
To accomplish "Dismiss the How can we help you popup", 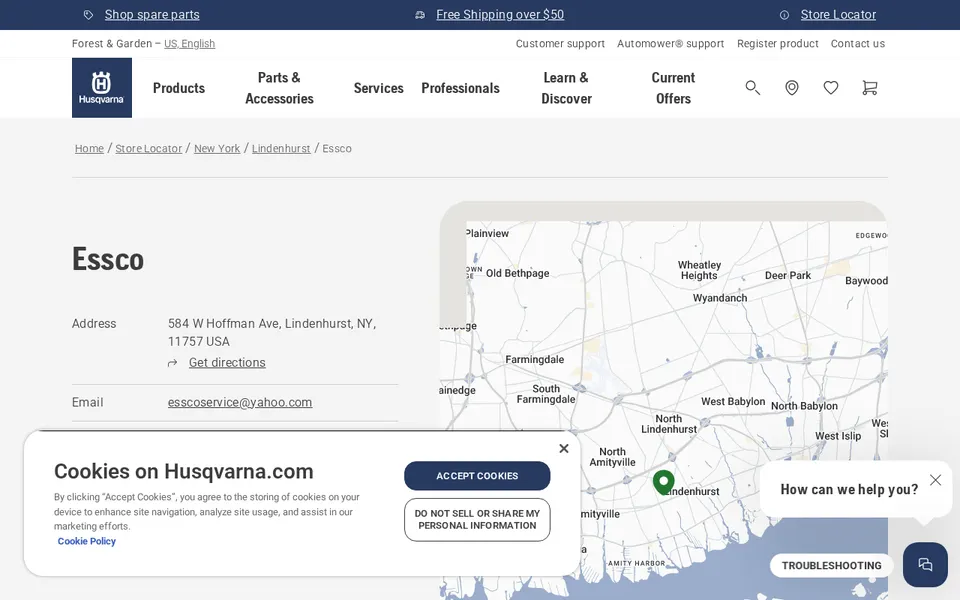I will [x=935, y=480].
